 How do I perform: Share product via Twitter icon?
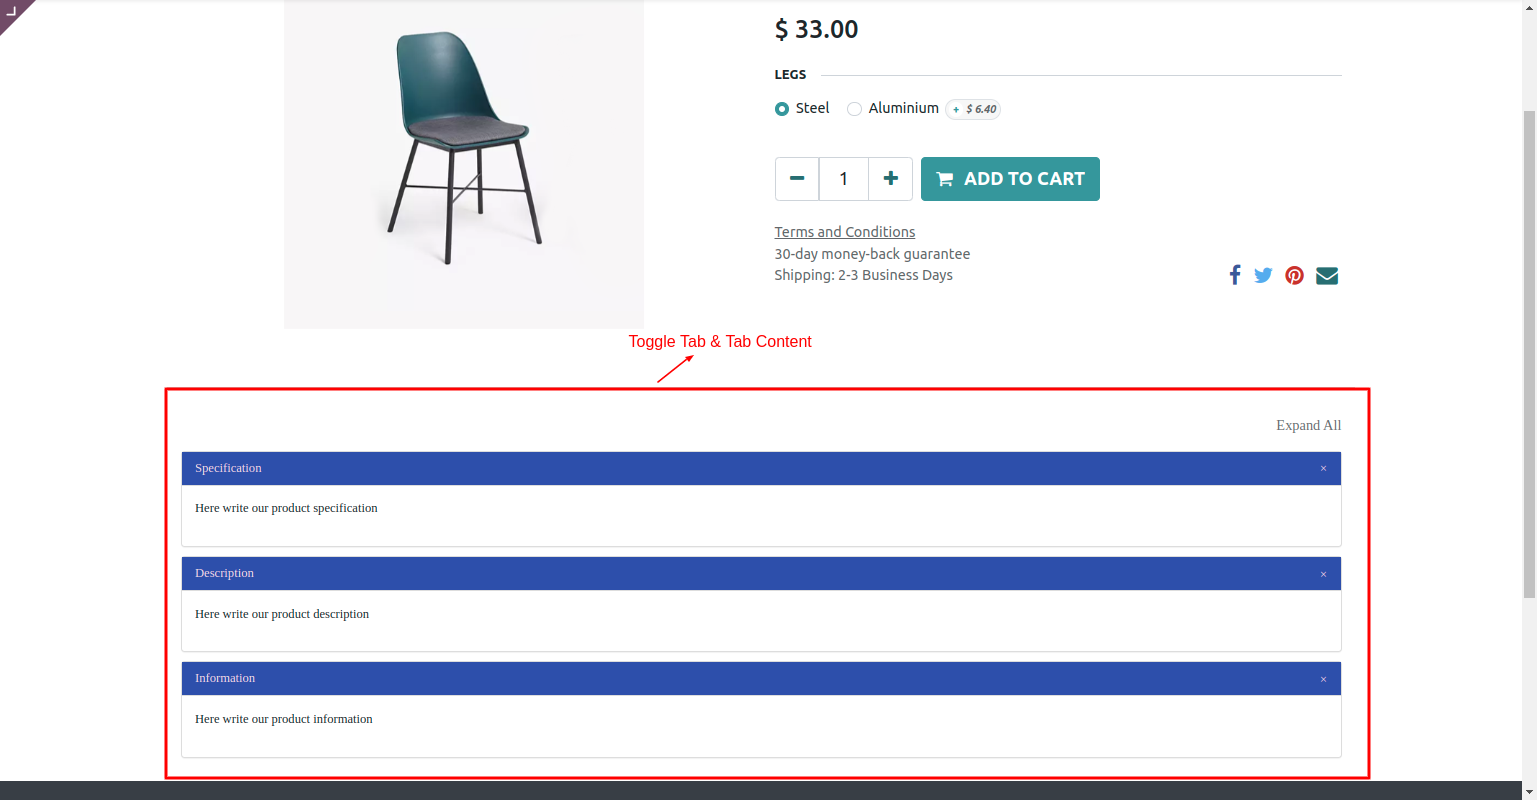pos(1263,275)
